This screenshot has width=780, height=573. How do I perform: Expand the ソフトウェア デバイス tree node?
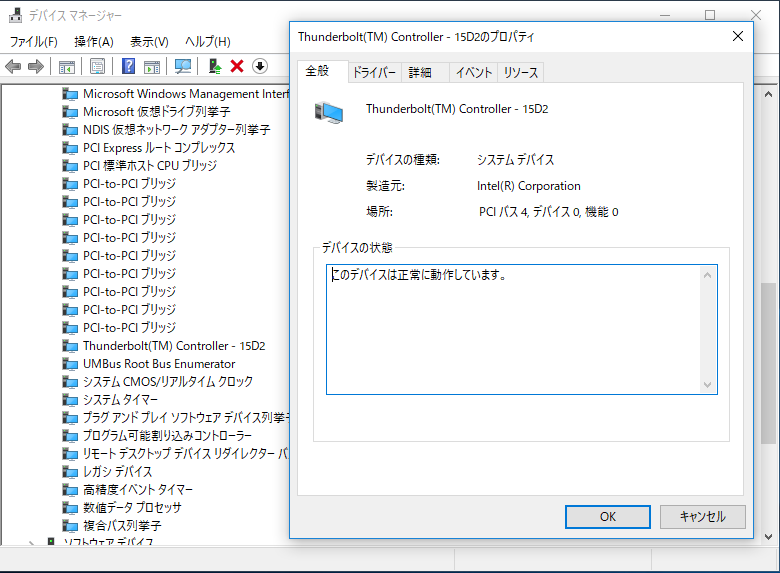(x=31, y=542)
